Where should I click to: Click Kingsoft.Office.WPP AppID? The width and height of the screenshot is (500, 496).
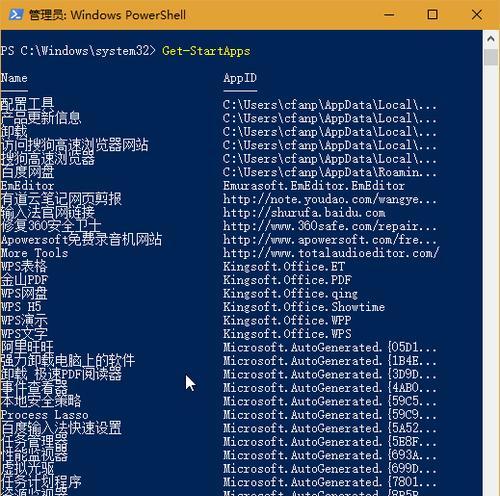click(x=287, y=320)
